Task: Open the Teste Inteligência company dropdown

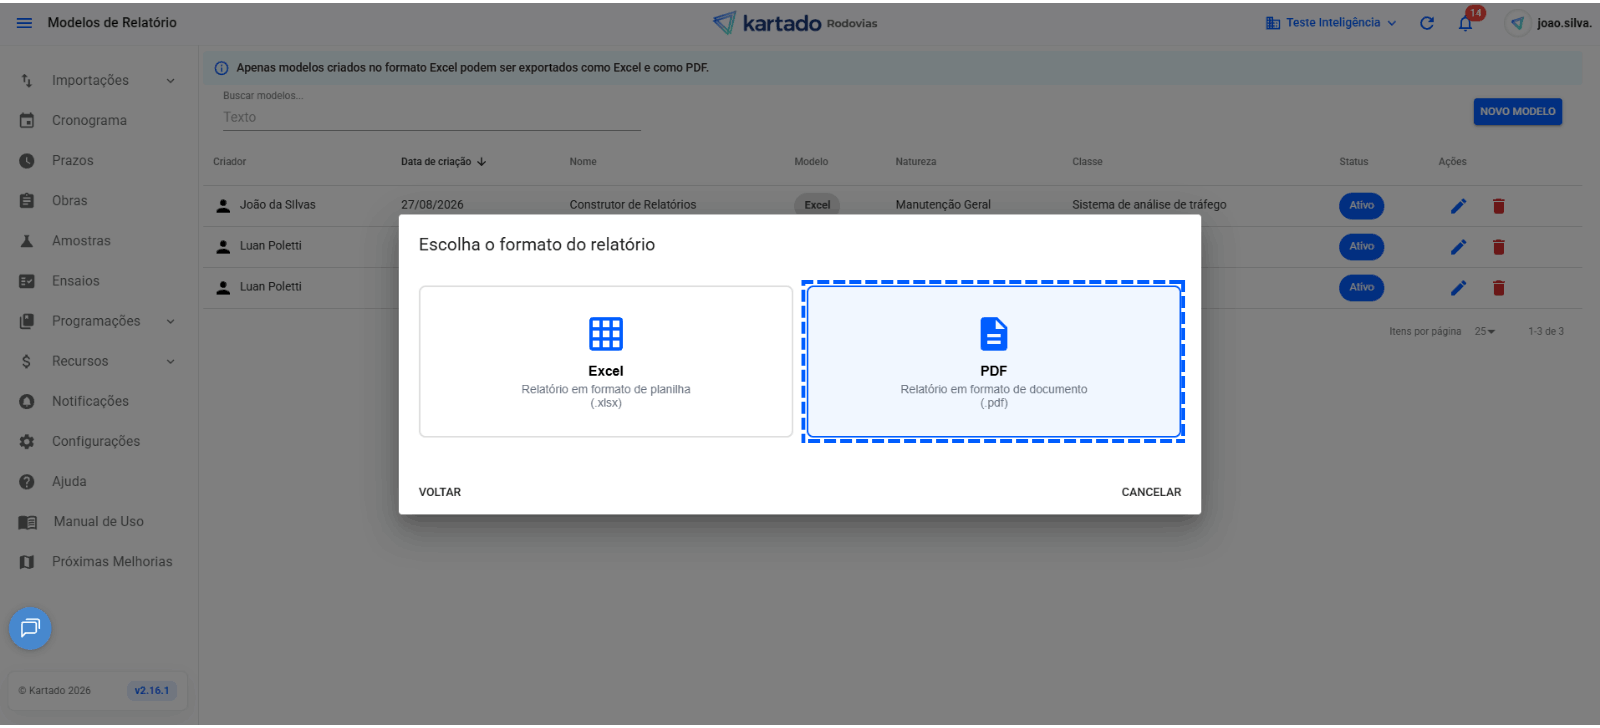Action: click(1331, 23)
